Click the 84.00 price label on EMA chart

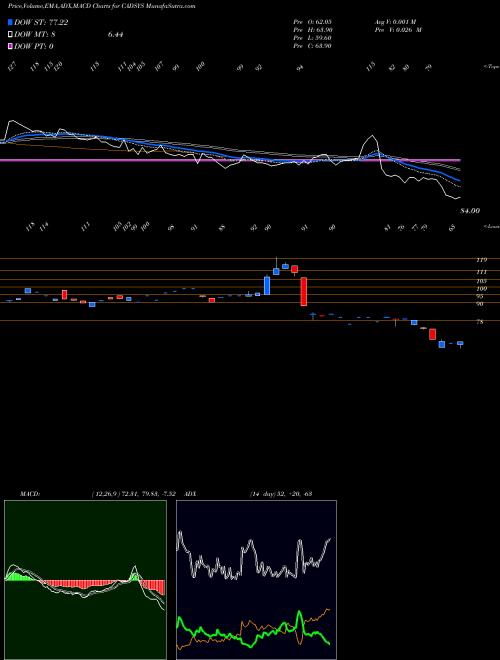pyautogui.click(x=470, y=211)
